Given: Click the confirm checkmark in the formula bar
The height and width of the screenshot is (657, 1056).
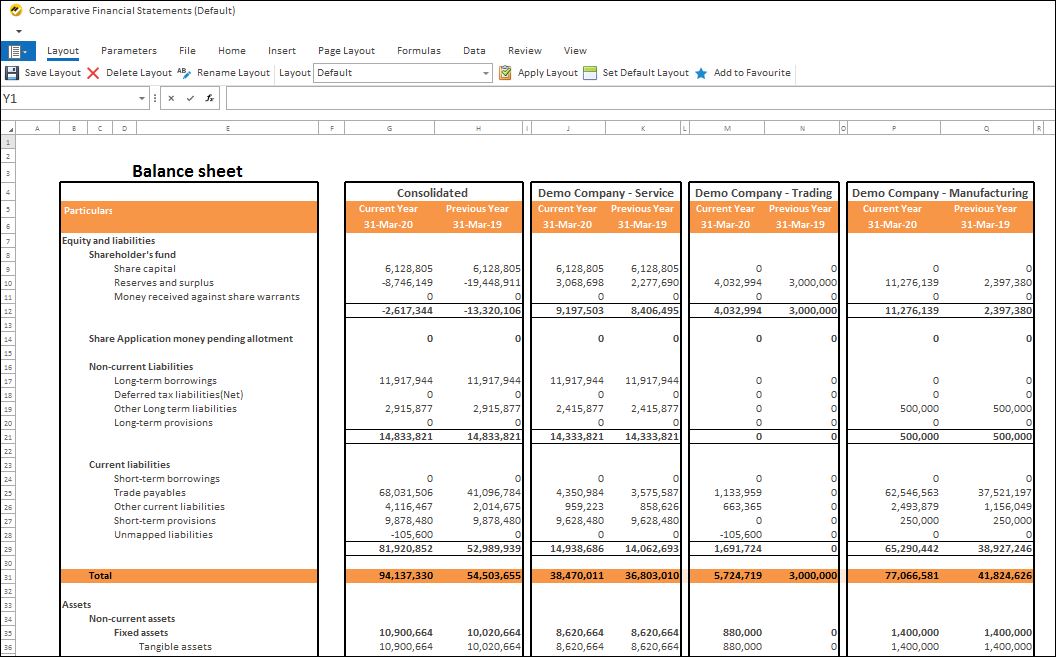Looking at the screenshot, I should click(189, 98).
